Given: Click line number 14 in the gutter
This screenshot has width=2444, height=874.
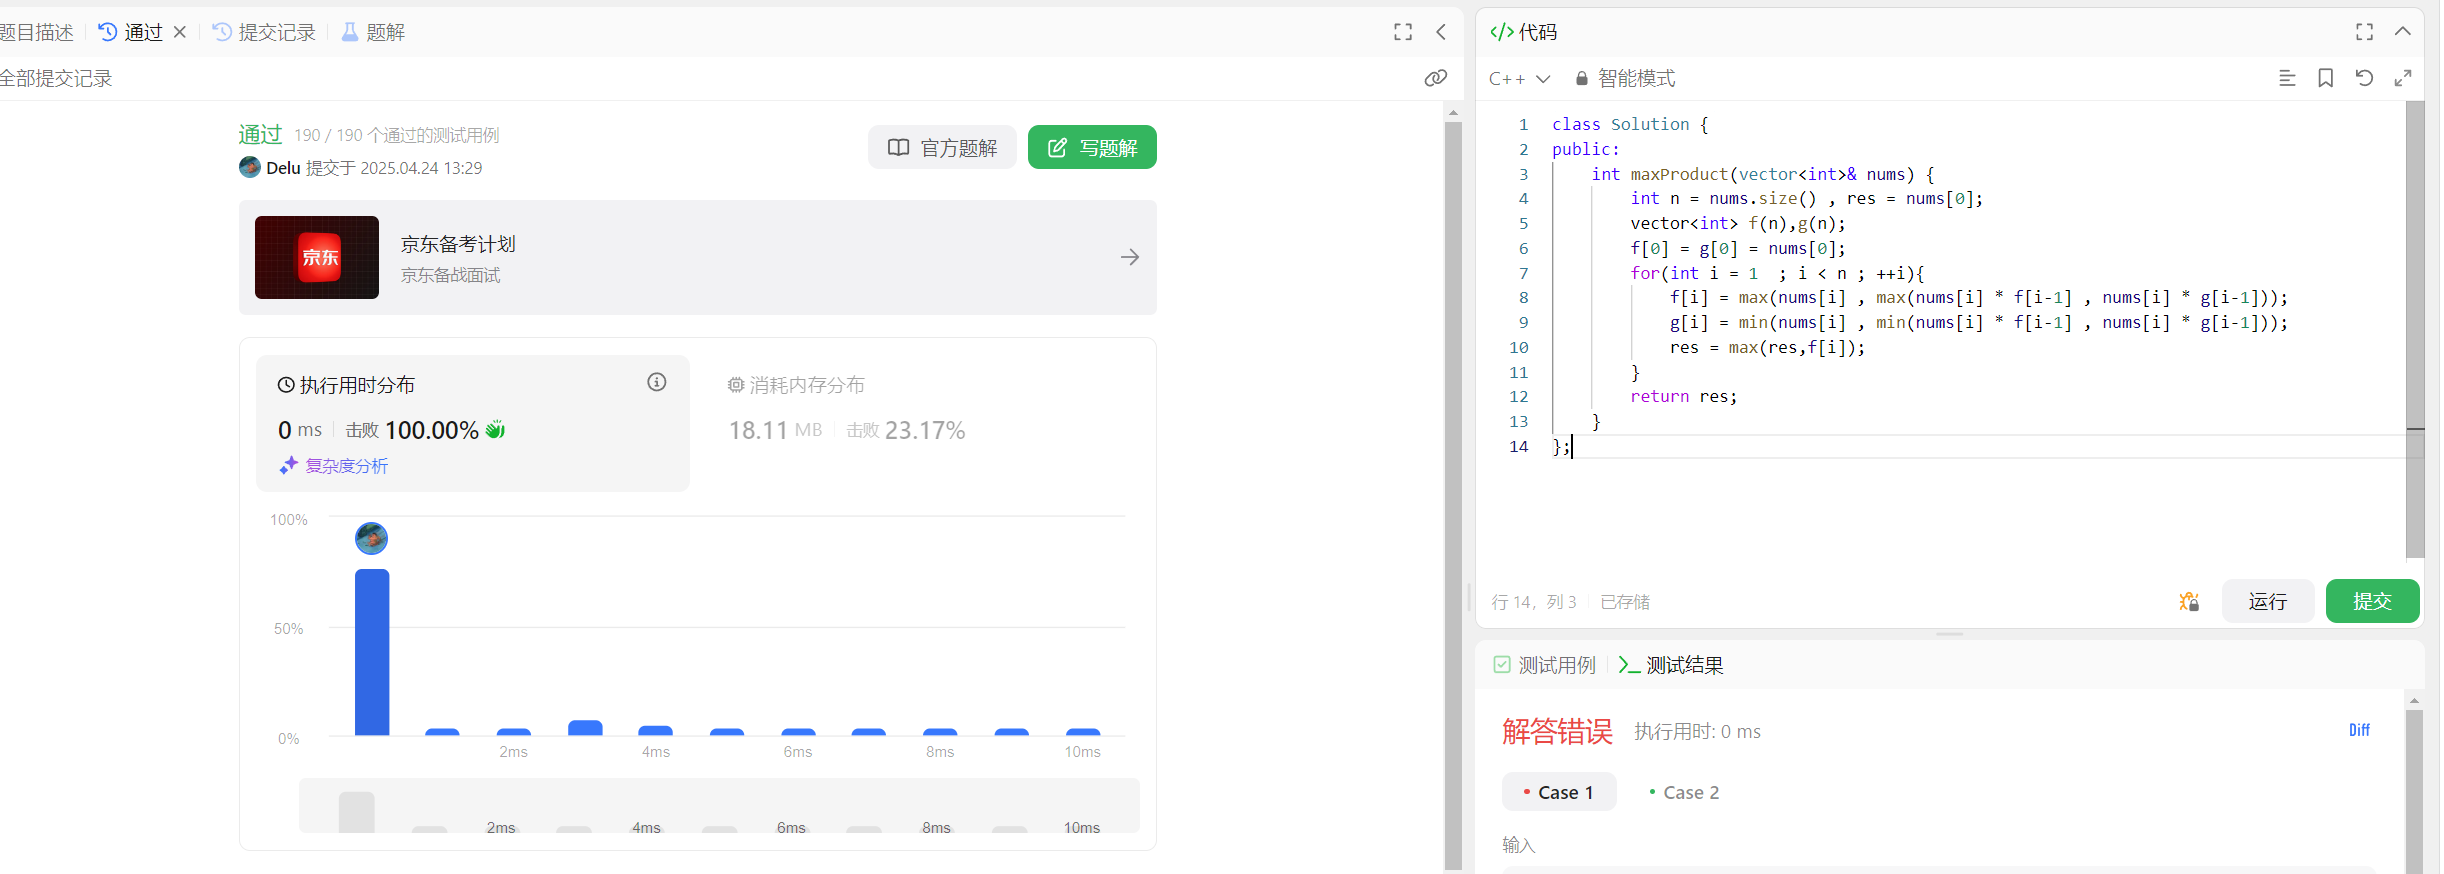Looking at the screenshot, I should pyautogui.click(x=1518, y=447).
